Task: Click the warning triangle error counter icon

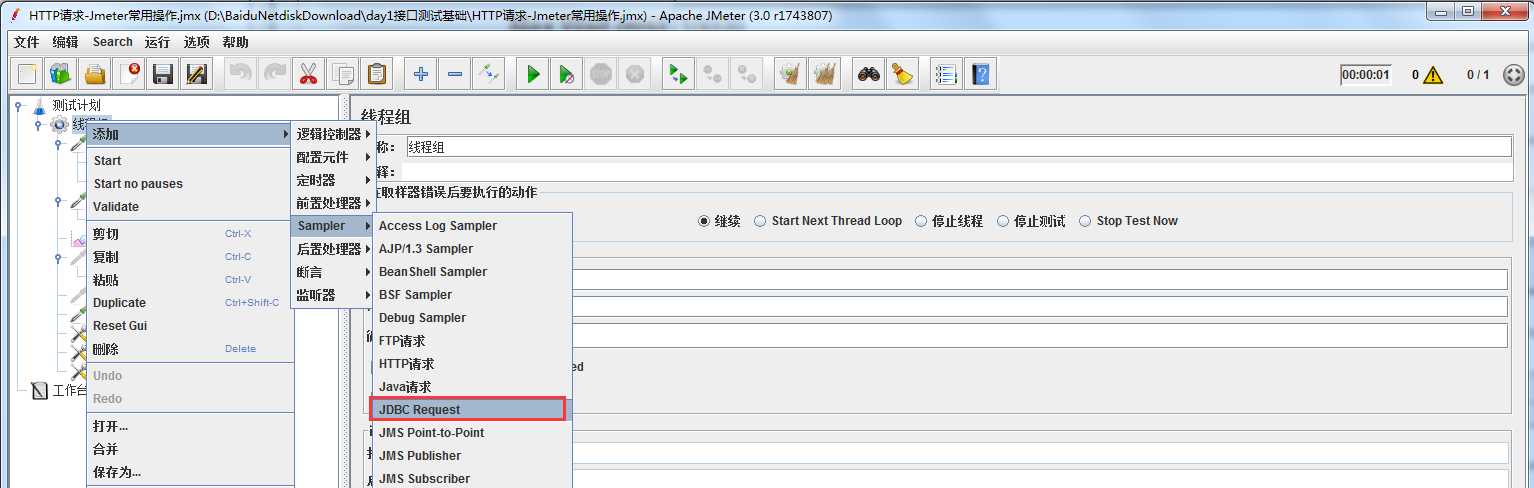Action: coord(1433,75)
